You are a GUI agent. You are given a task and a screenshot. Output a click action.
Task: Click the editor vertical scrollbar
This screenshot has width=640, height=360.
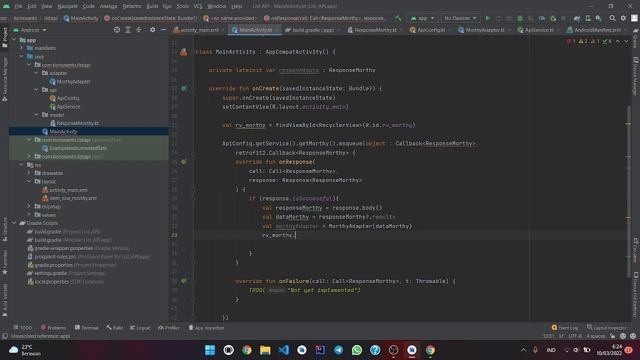[628, 192]
